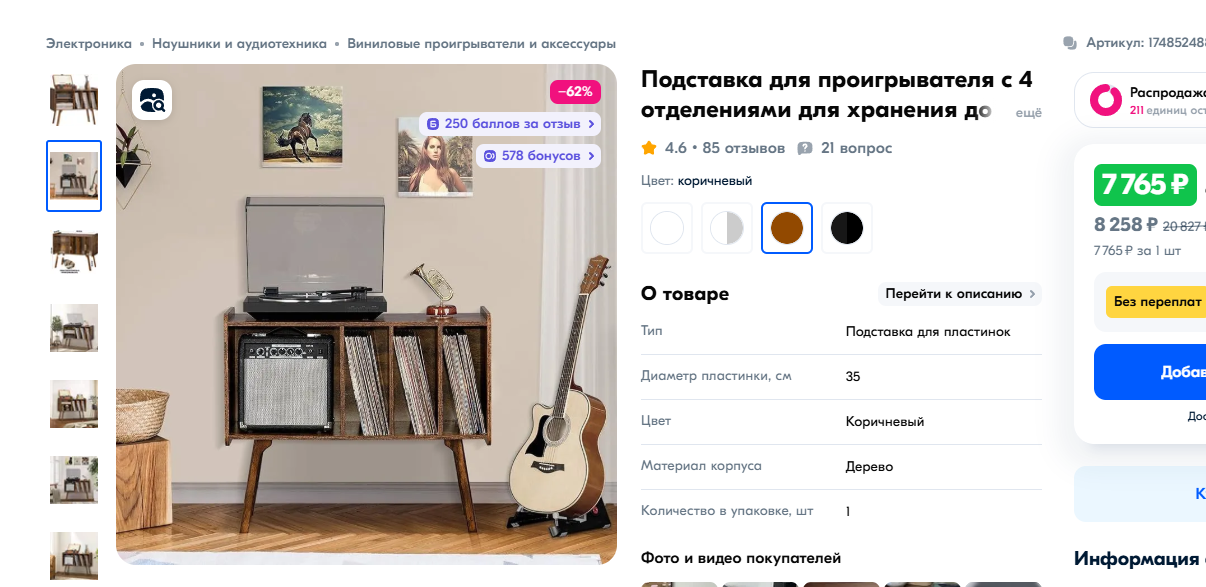Open the Электроника breadcrumb

pyautogui.click(x=89, y=44)
